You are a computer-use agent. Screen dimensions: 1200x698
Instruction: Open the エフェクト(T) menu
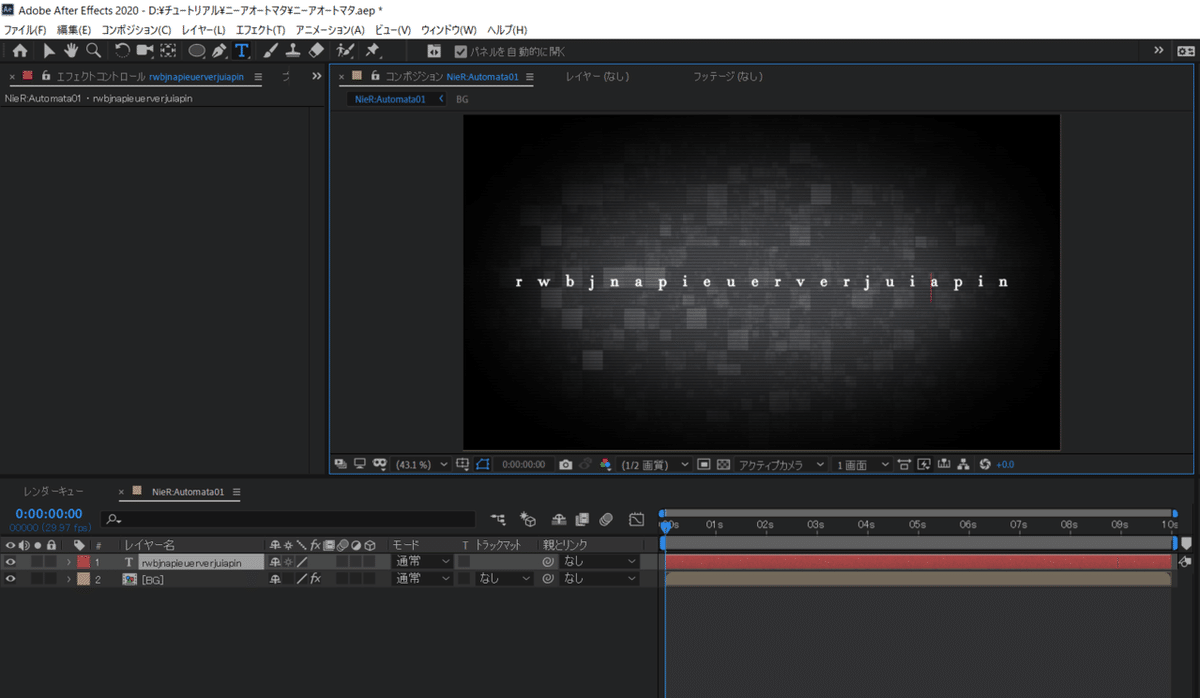click(259, 30)
